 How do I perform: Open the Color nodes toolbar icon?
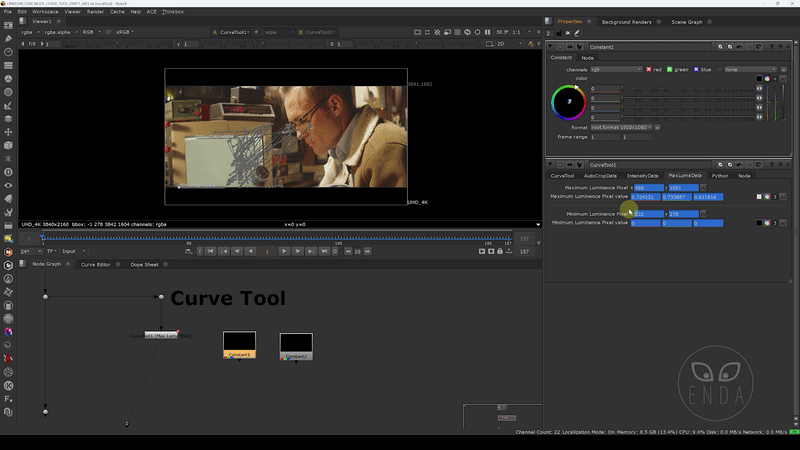(x=8, y=79)
